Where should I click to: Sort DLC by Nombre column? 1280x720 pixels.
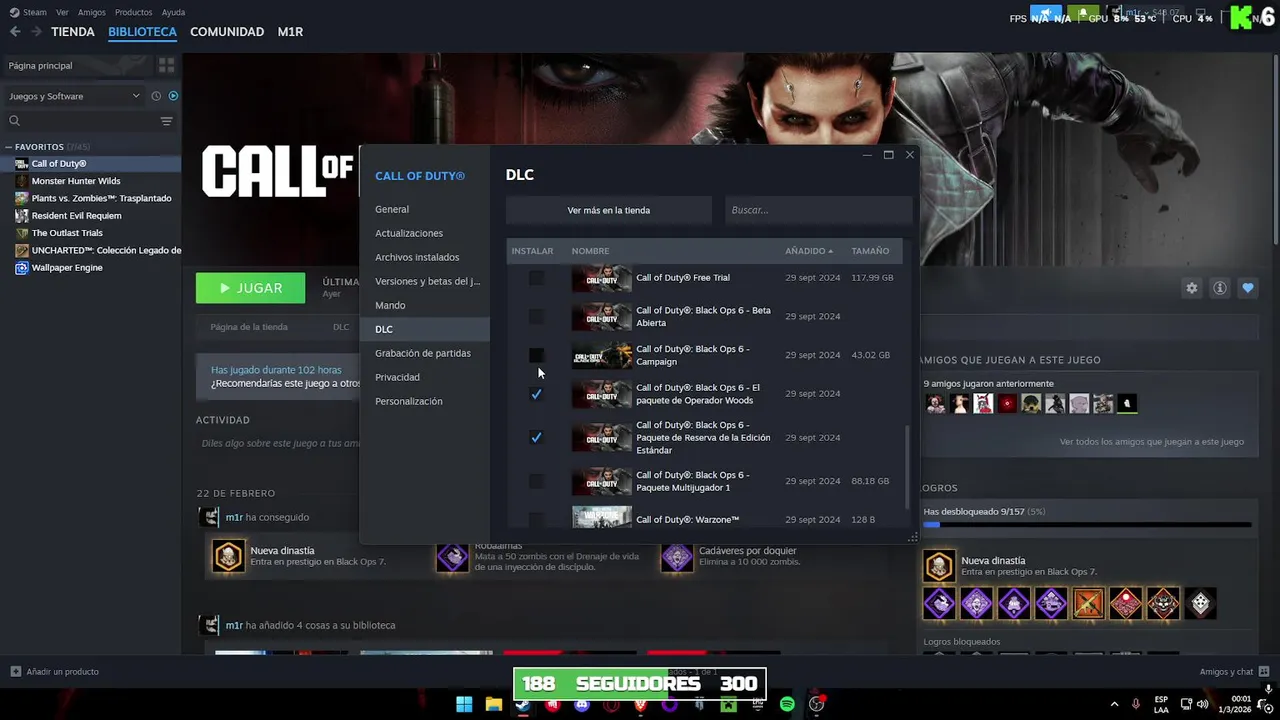tap(590, 251)
